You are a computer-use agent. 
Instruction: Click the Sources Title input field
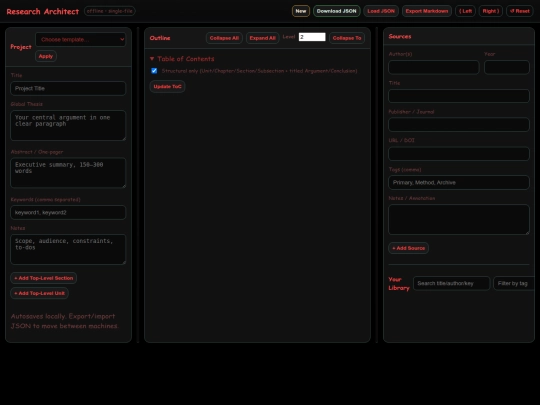459,96
